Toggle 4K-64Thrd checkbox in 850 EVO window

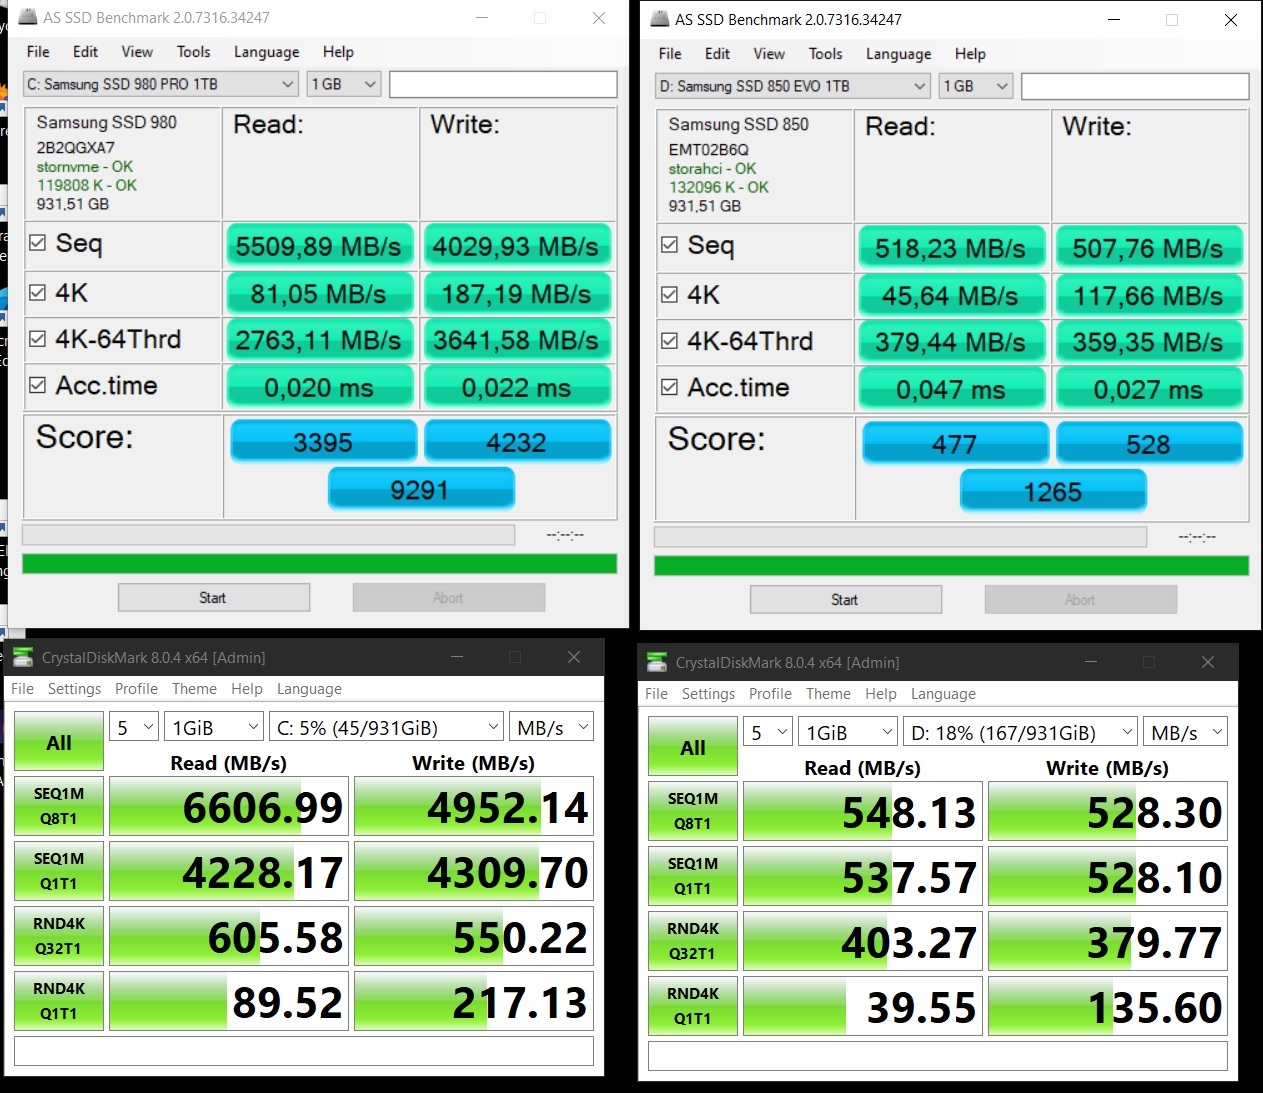670,341
